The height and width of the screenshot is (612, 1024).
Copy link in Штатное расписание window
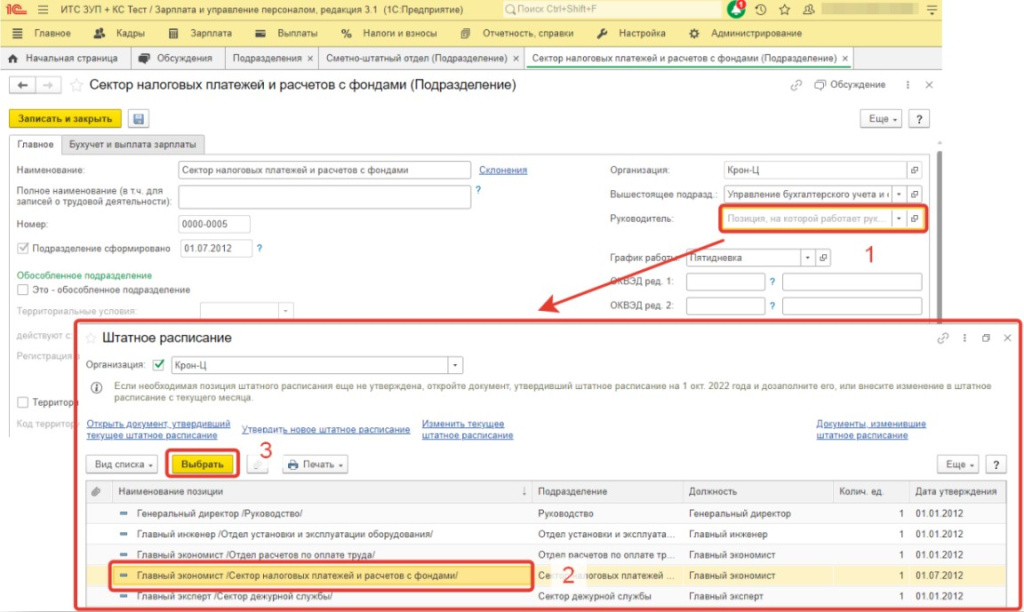click(942, 338)
